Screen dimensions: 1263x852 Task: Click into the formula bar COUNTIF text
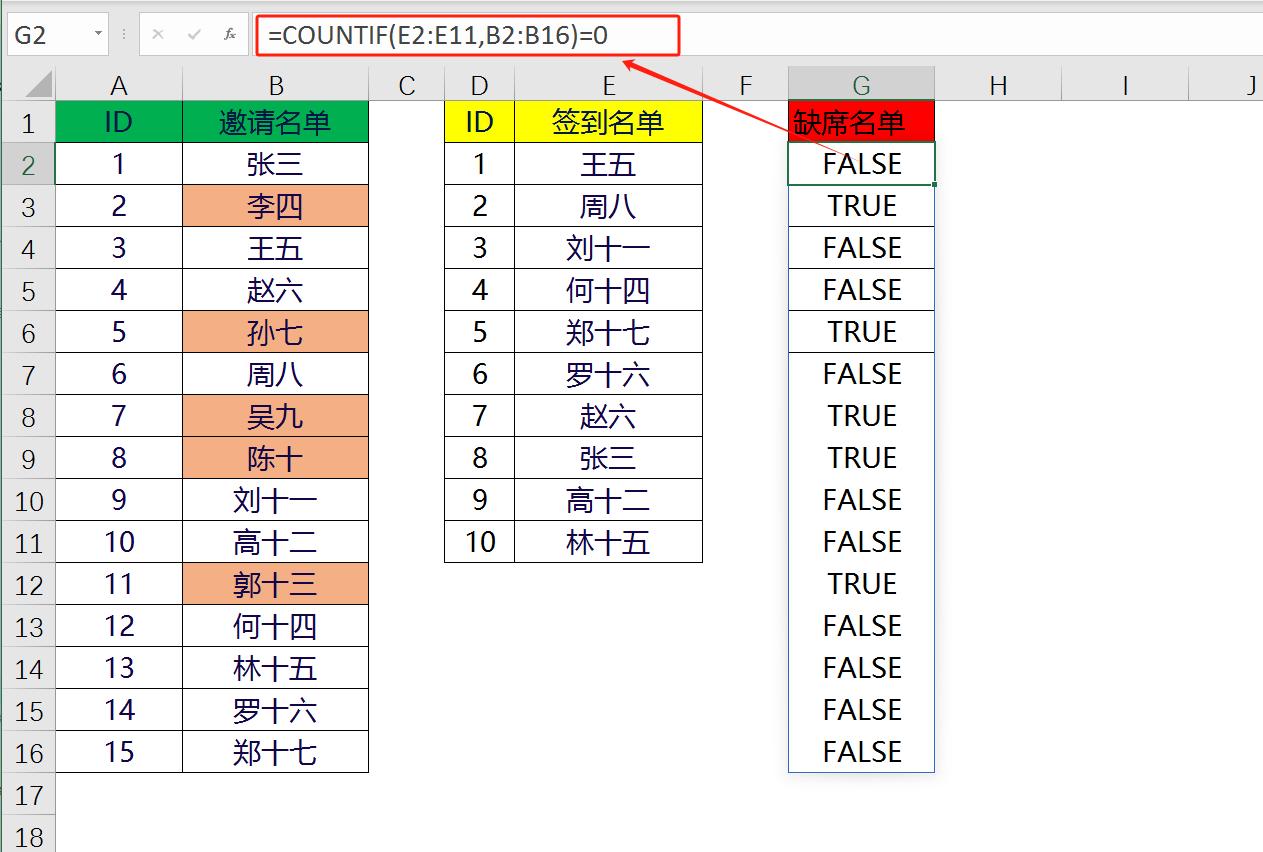coord(438,36)
